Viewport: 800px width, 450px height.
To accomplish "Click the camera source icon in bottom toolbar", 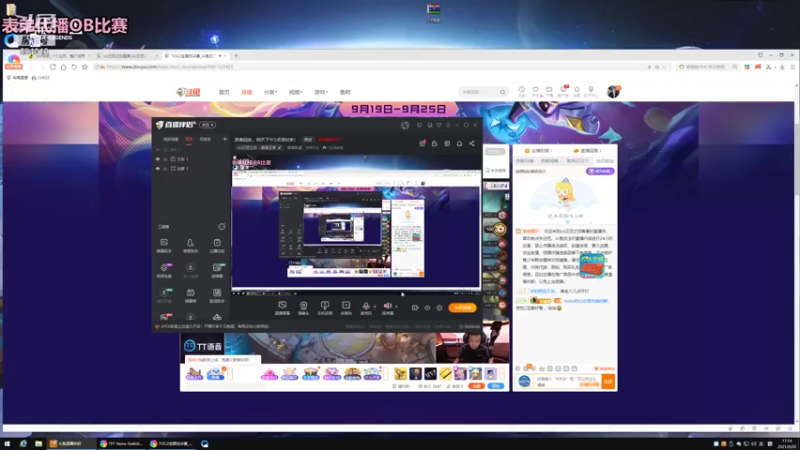I will 304,306.
